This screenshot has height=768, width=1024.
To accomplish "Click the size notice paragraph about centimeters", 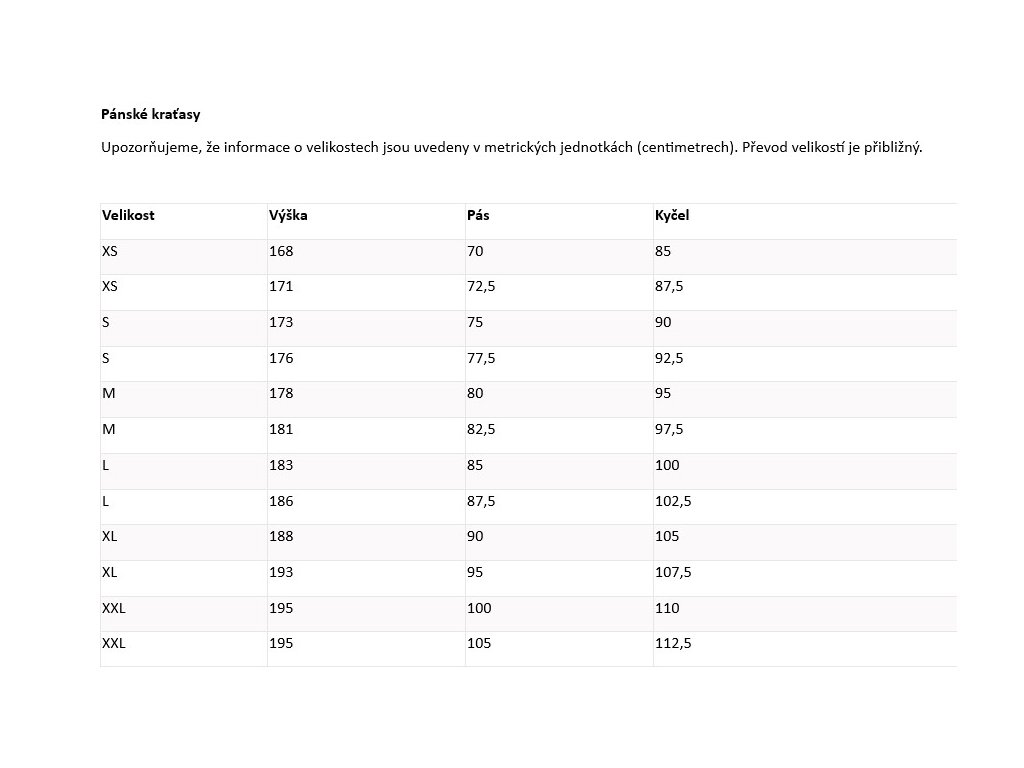I will tap(511, 148).
